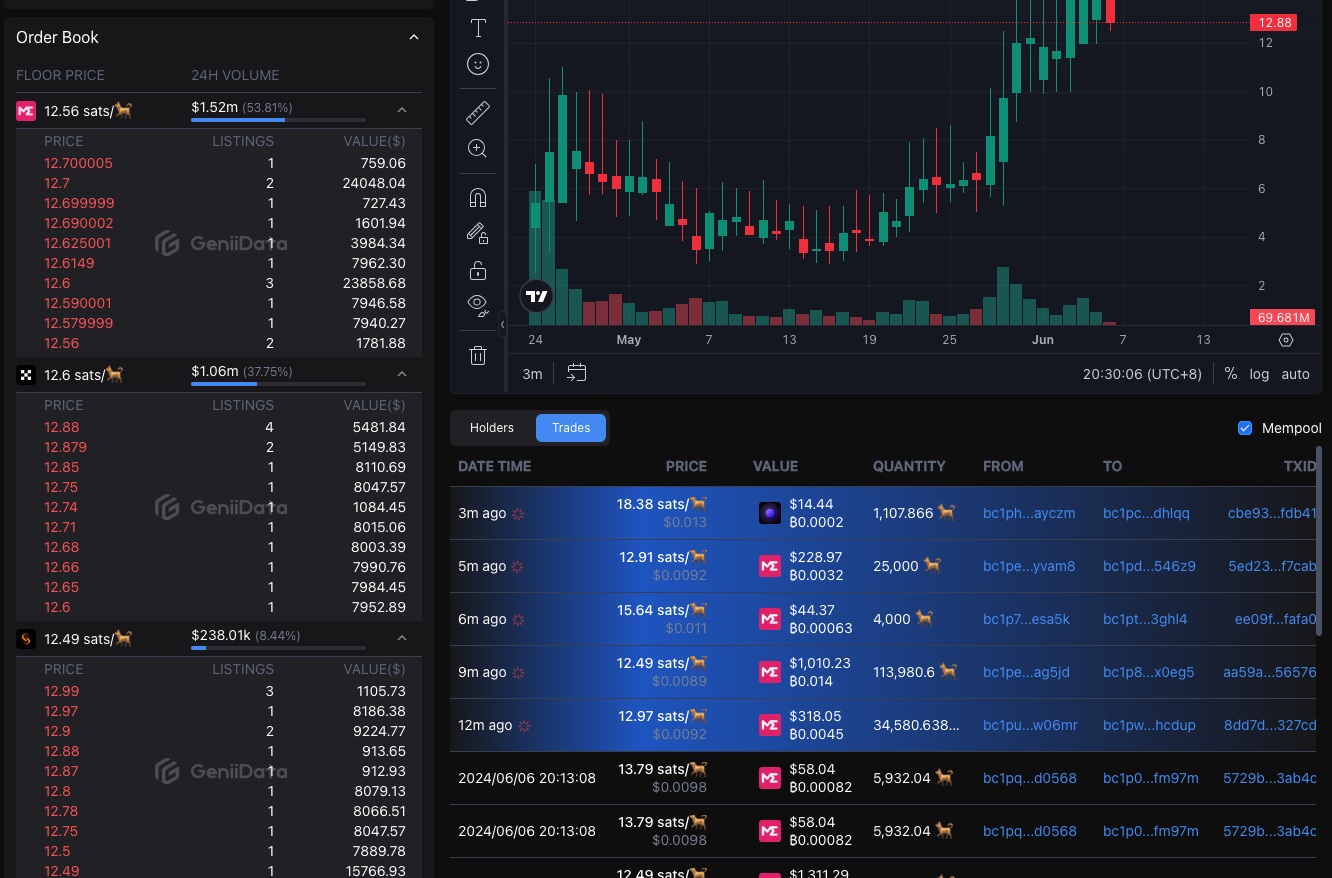
Task: Uncheck the Mempool checkbox
Action: coord(1245,428)
